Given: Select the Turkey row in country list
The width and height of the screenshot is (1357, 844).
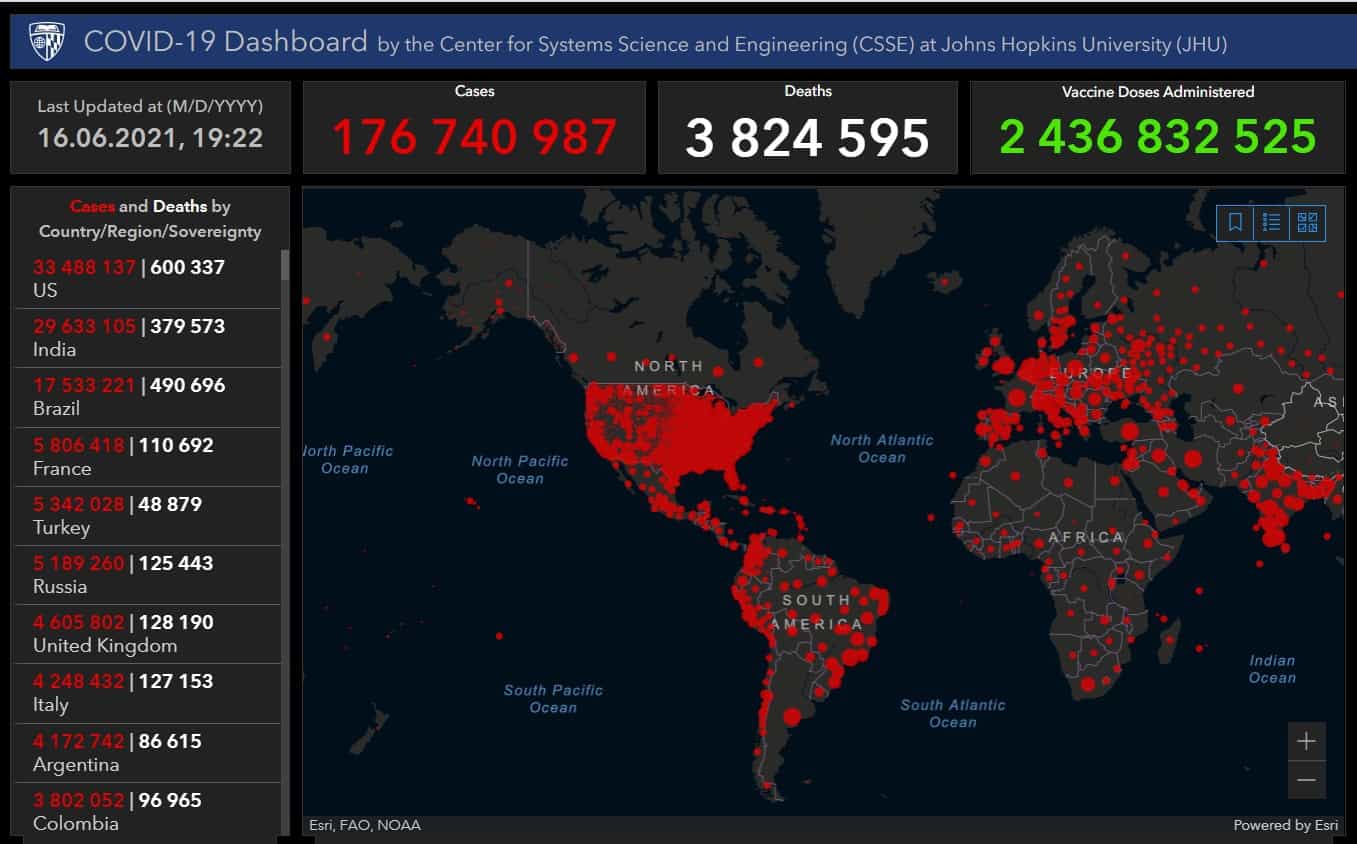Looking at the screenshot, I should [x=147, y=516].
